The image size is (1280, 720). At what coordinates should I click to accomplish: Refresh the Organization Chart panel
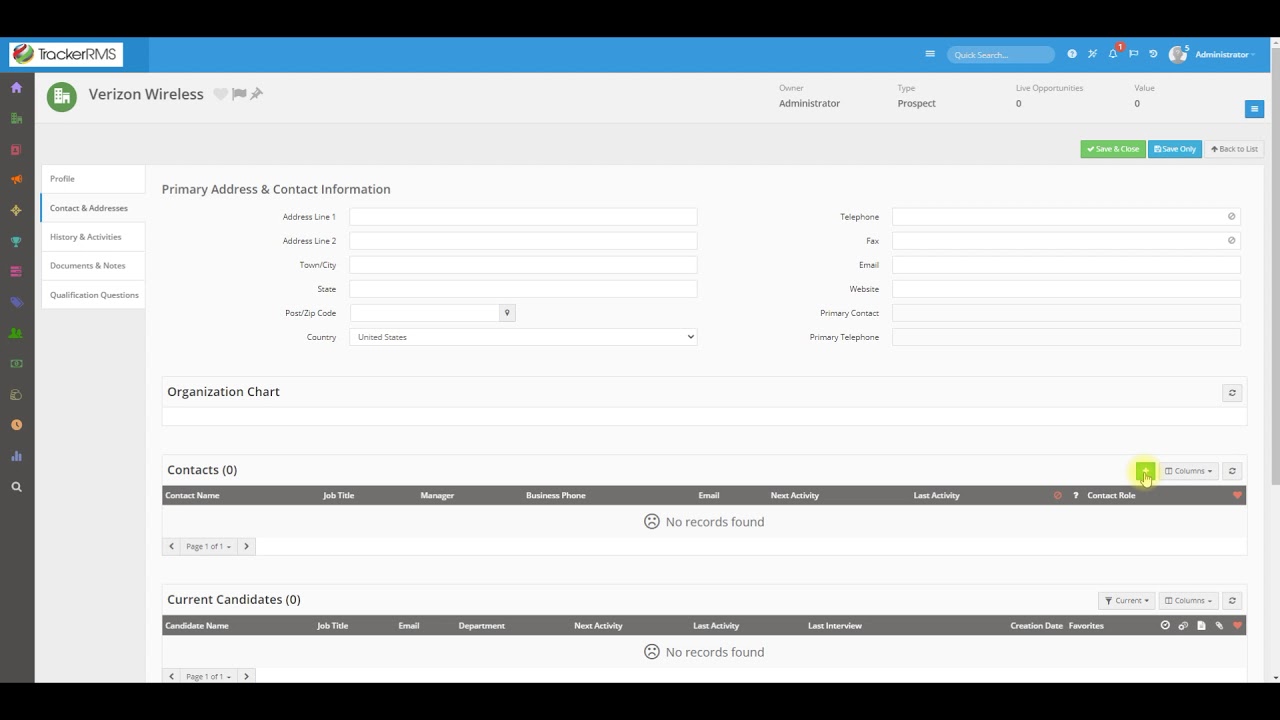coord(1232,393)
